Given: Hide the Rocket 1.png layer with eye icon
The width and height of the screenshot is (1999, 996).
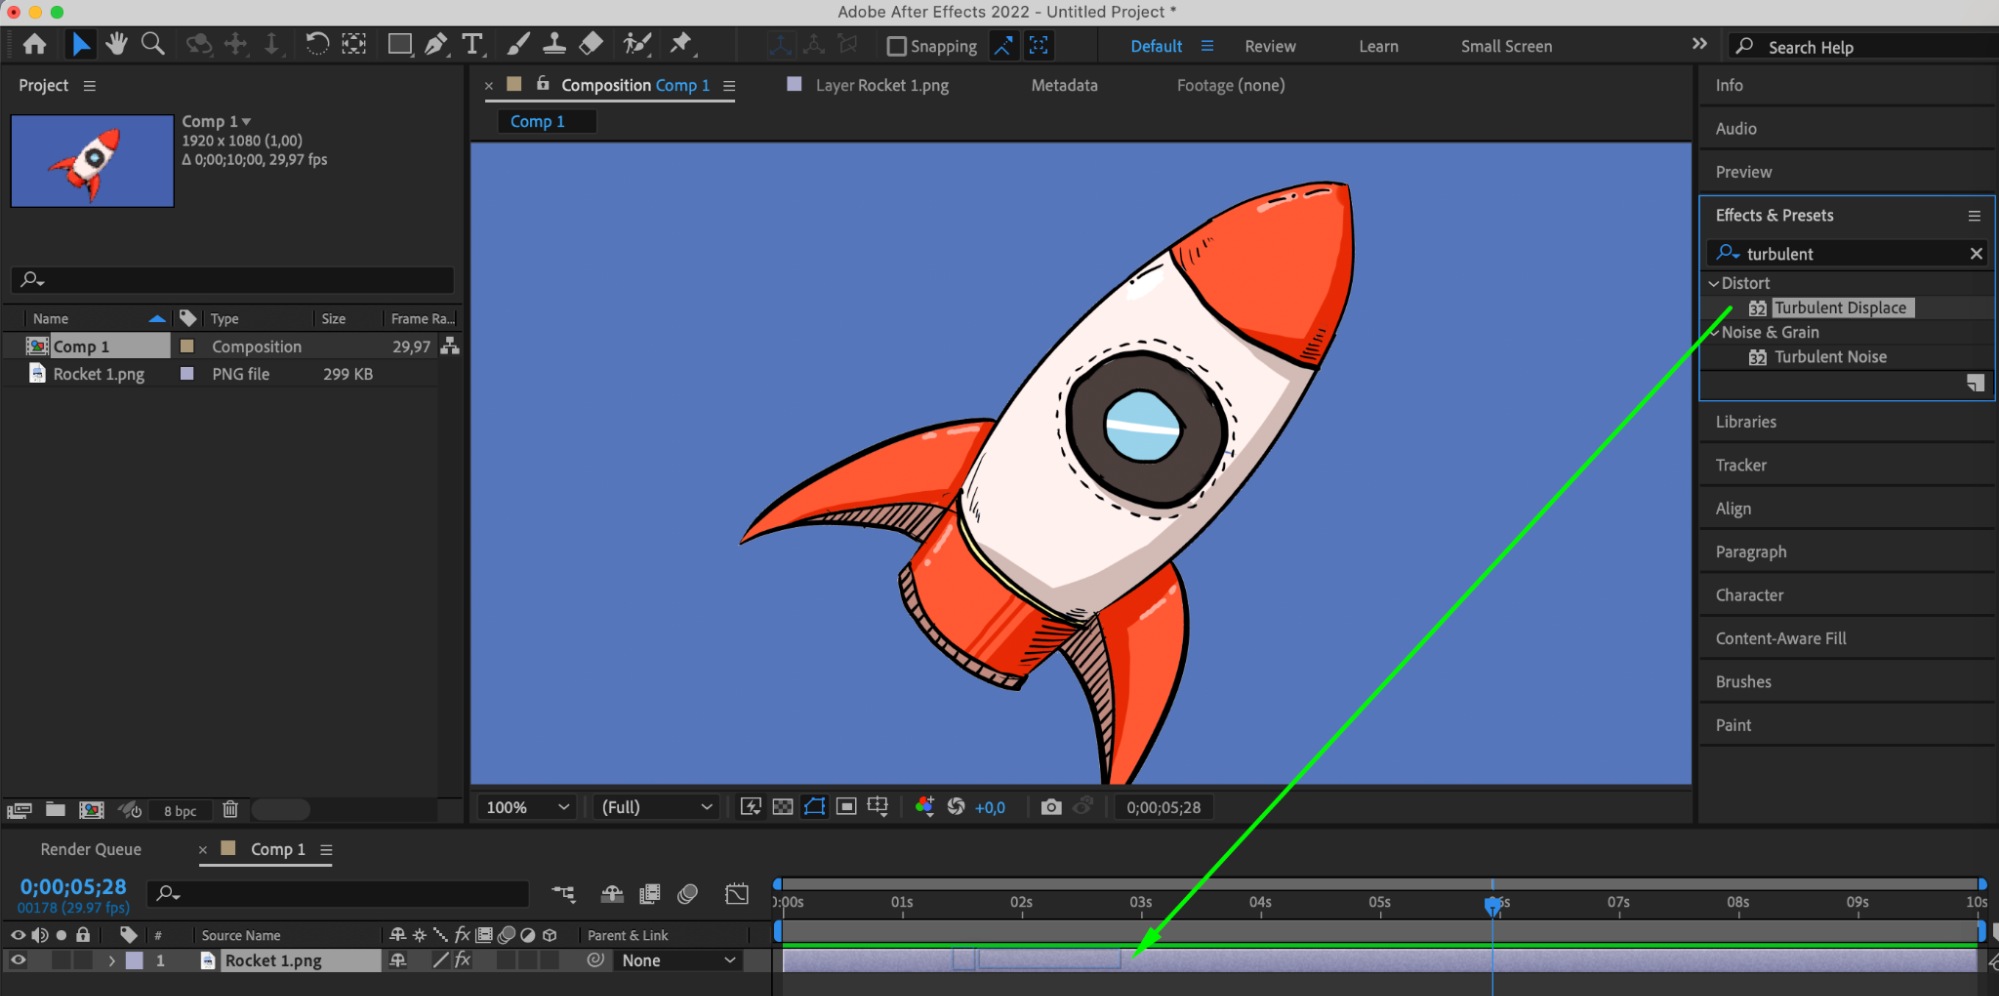Looking at the screenshot, I should [x=18, y=960].
